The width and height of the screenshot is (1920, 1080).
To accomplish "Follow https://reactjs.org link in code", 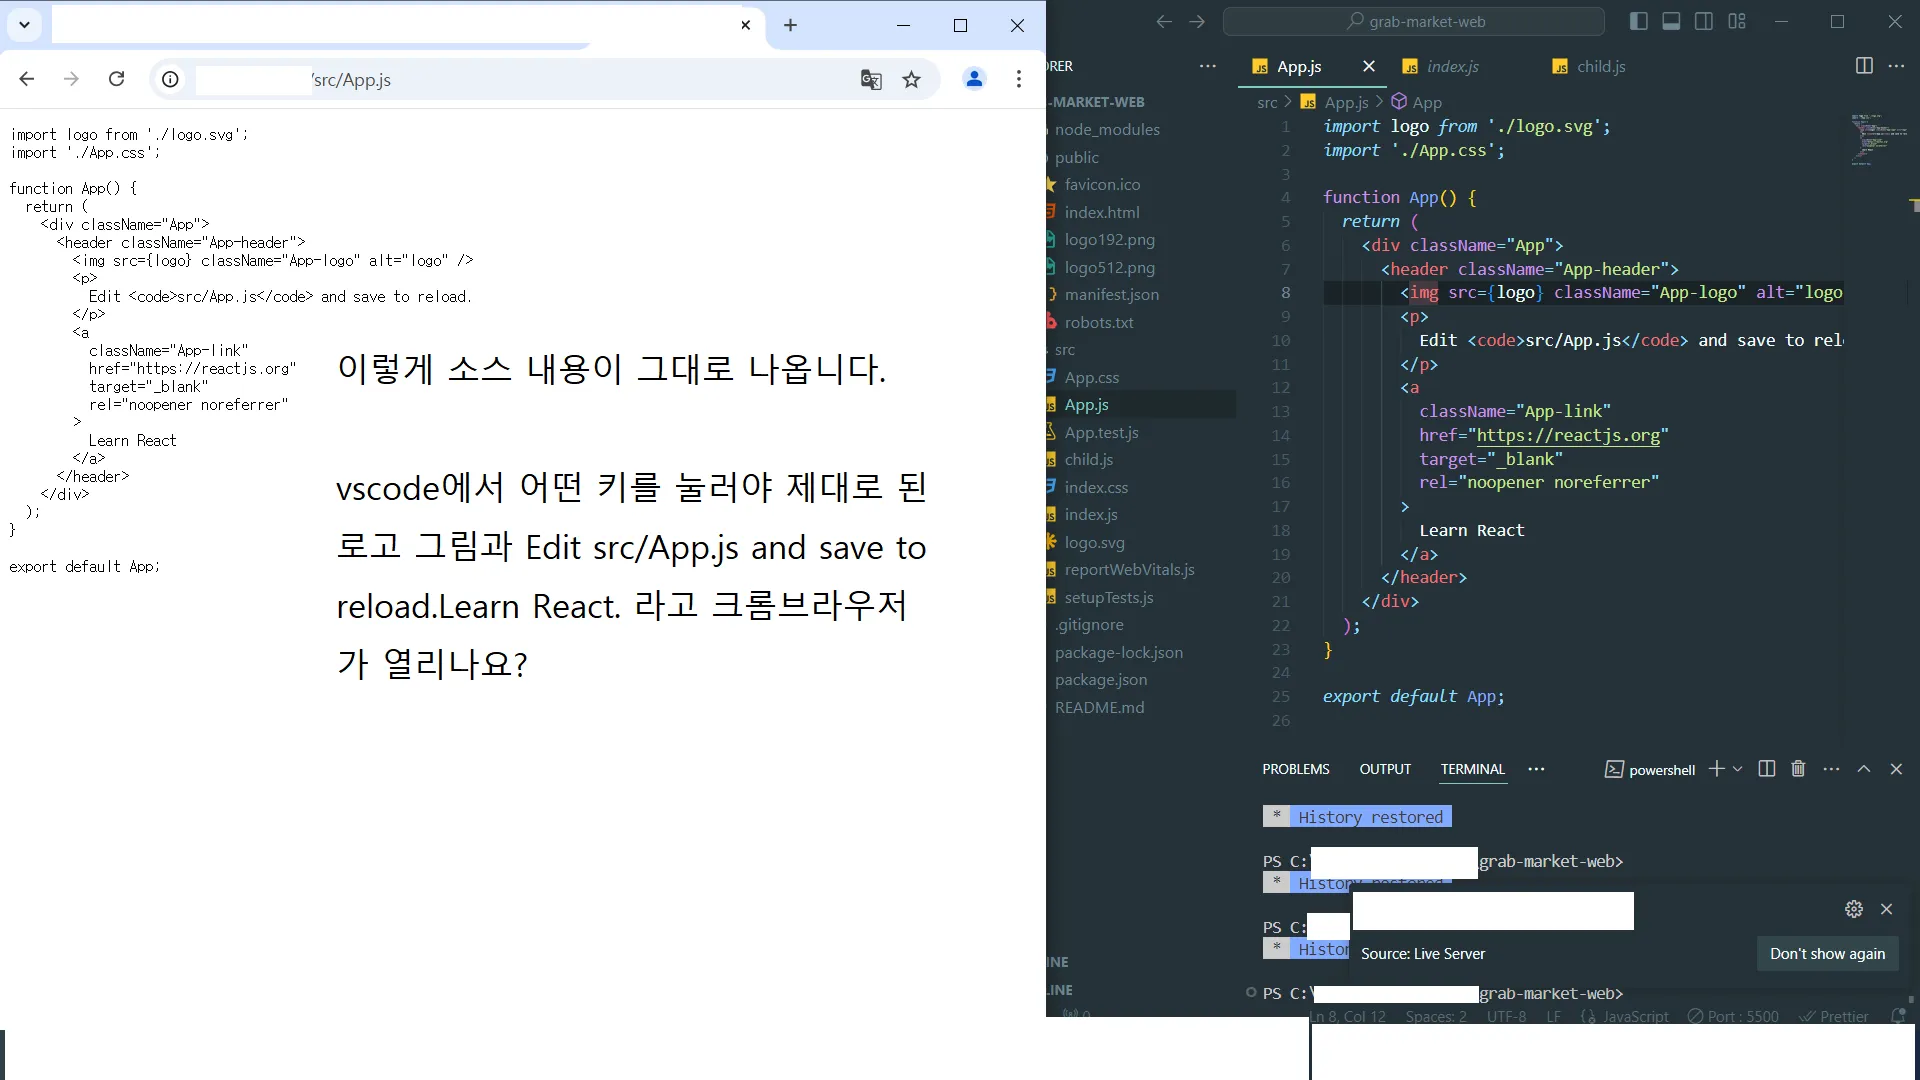I will [1568, 435].
